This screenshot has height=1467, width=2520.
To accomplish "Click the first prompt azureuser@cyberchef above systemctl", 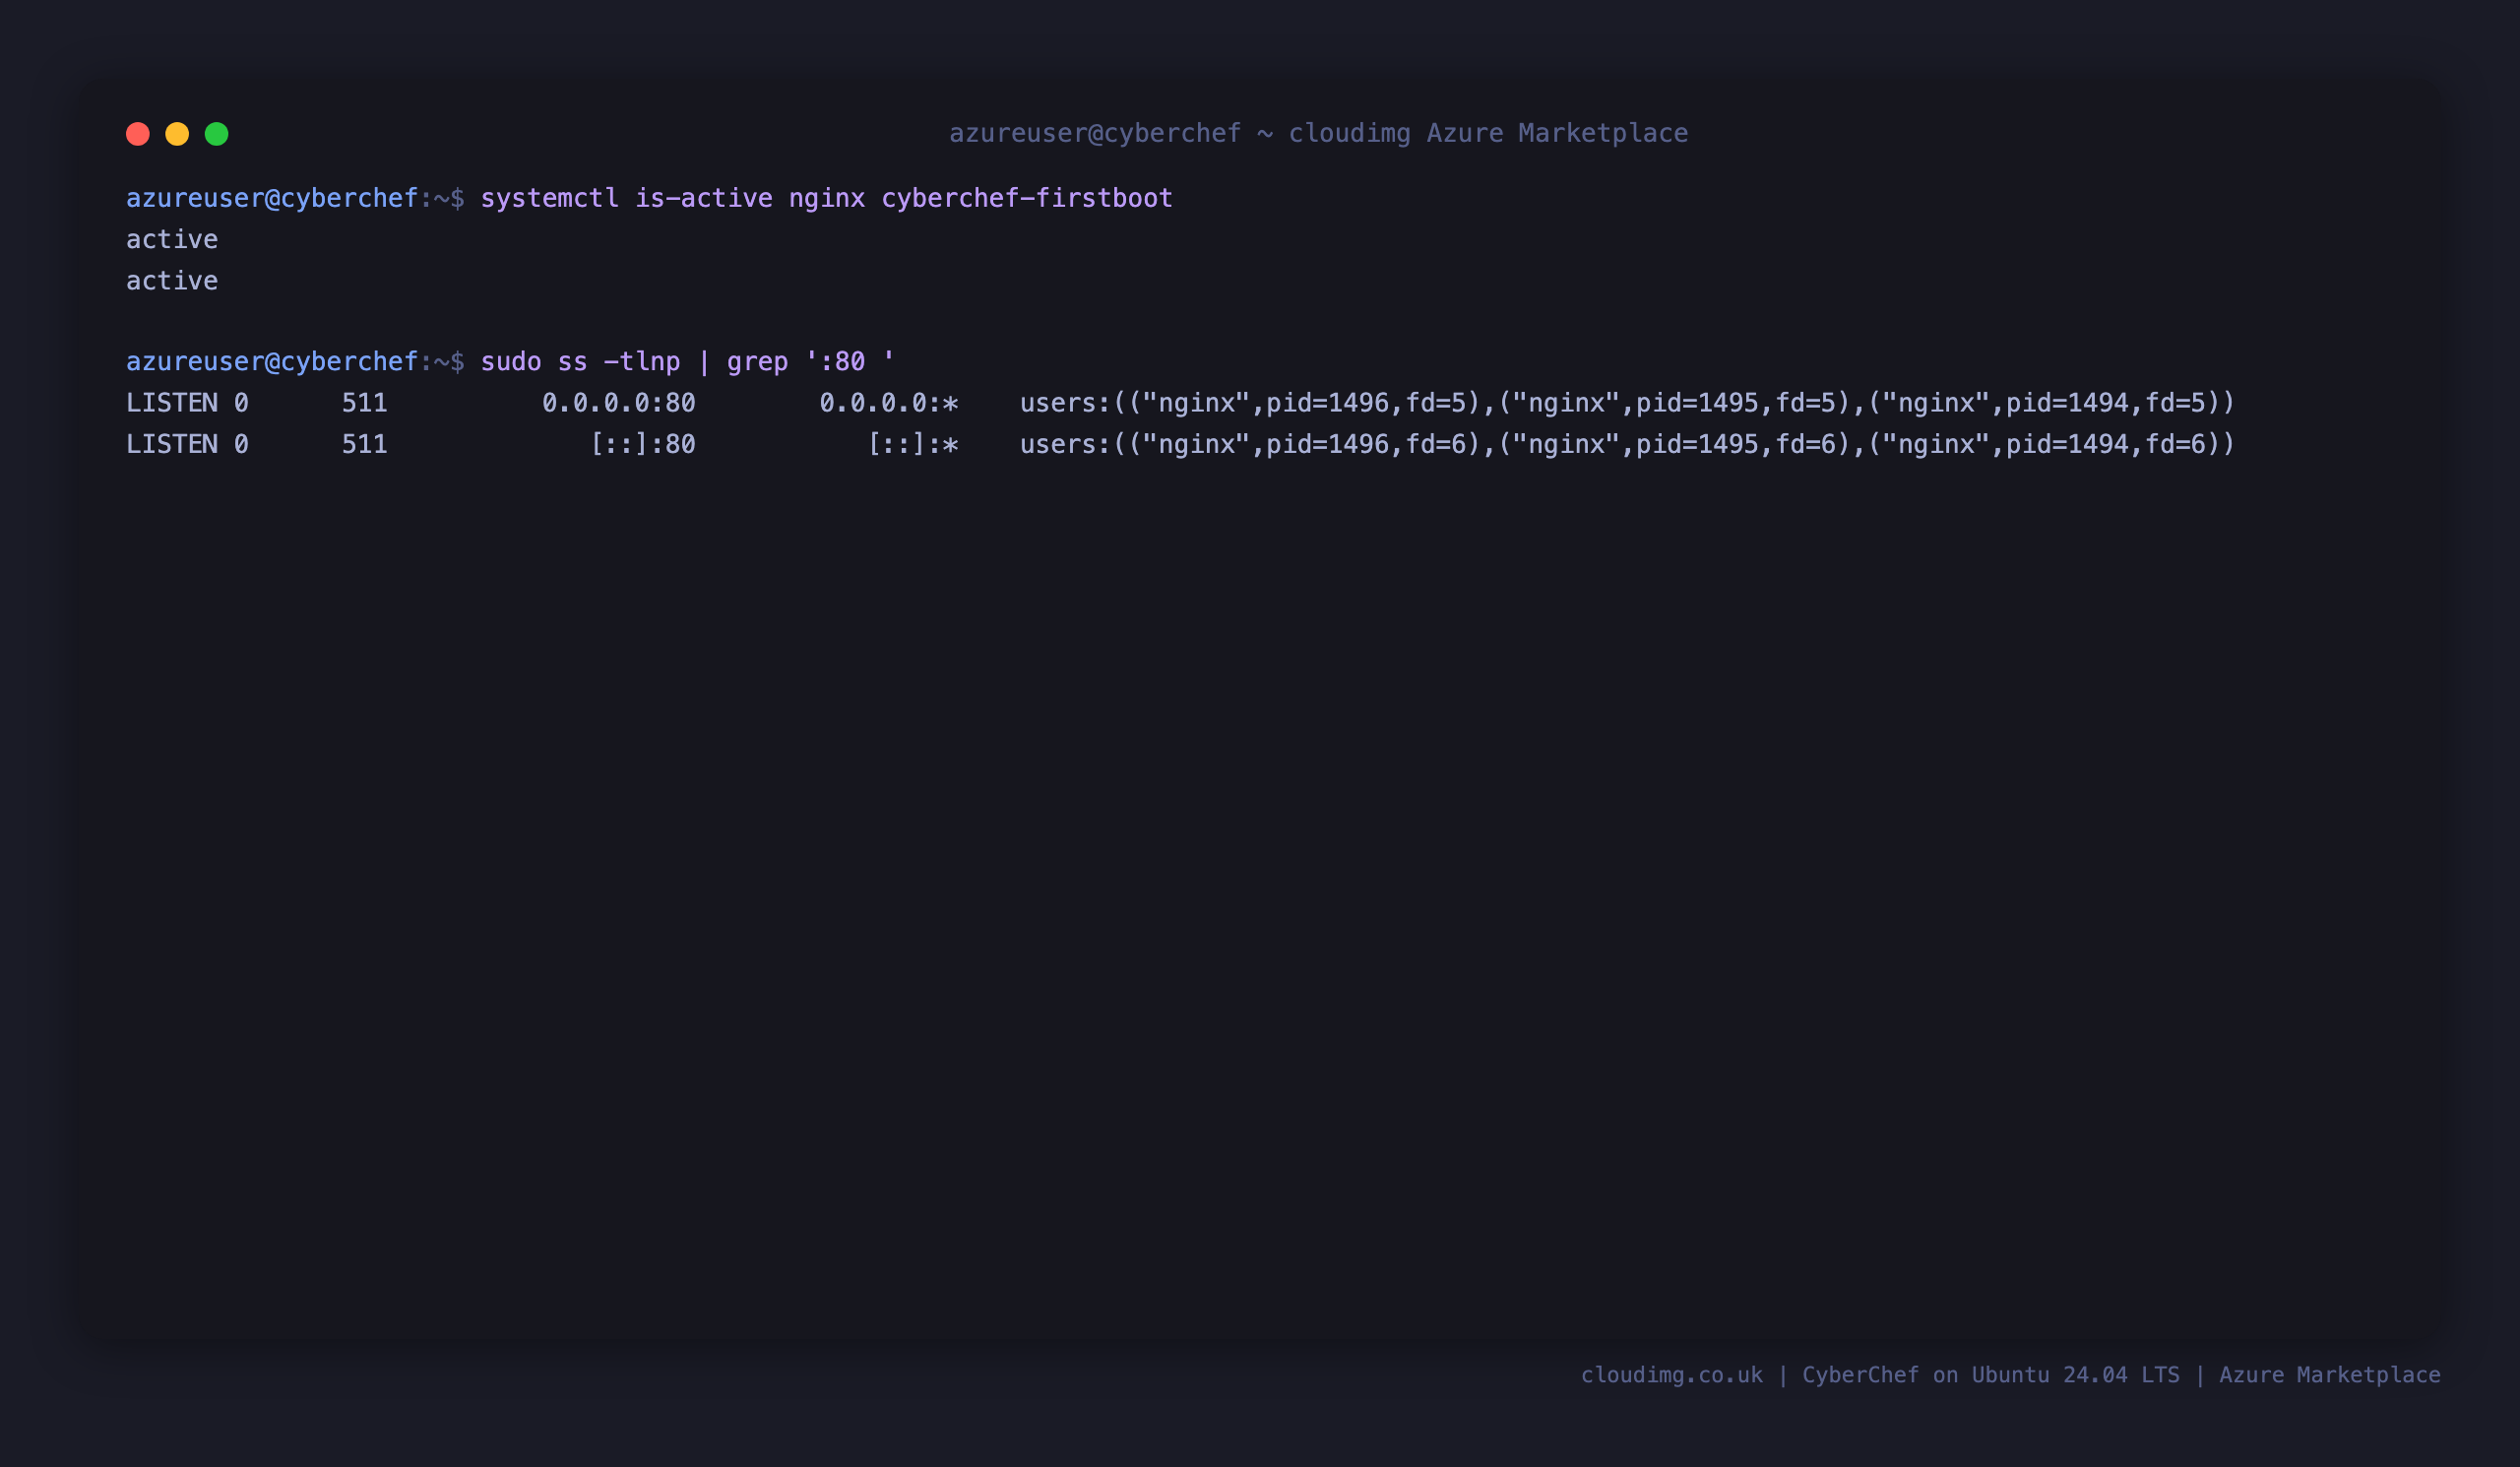I will pyautogui.click(x=272, y=198).
